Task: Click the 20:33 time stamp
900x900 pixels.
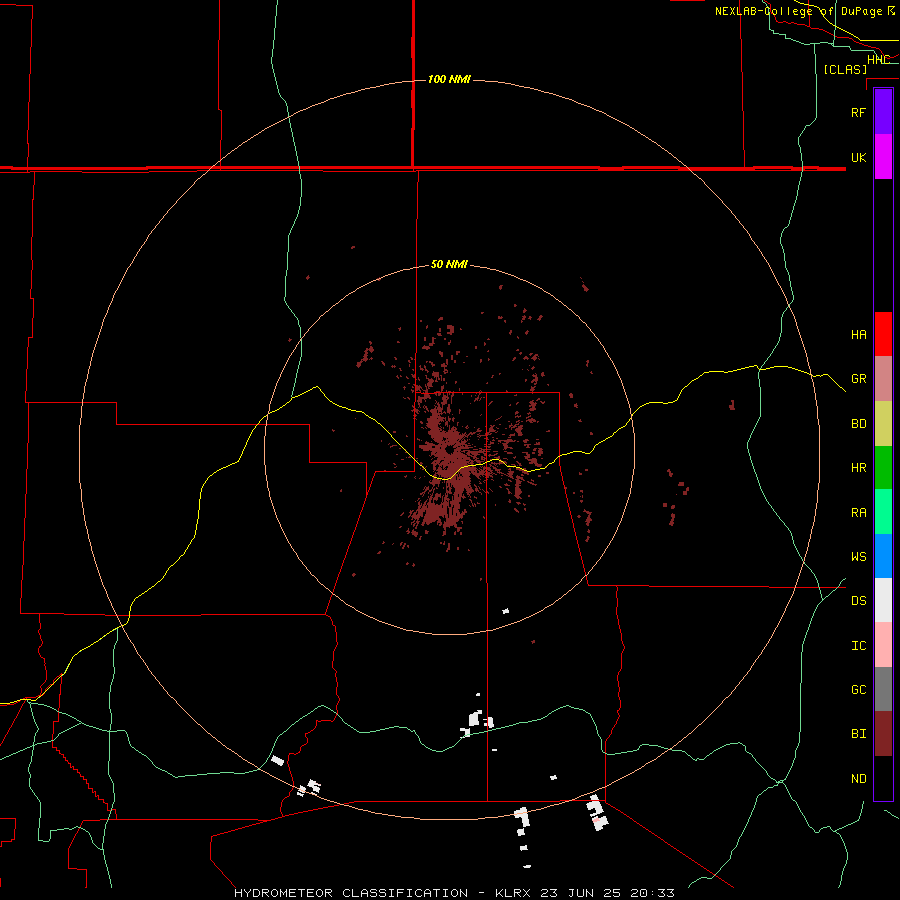Action: (x=652, y=893)
